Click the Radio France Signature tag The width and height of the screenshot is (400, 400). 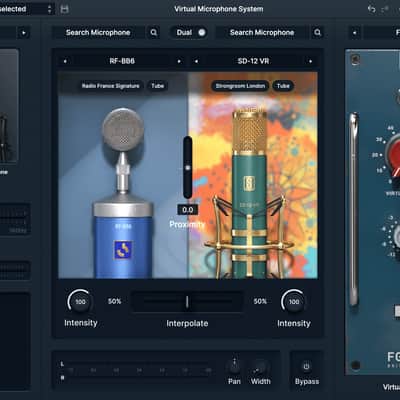click(111, 86)
